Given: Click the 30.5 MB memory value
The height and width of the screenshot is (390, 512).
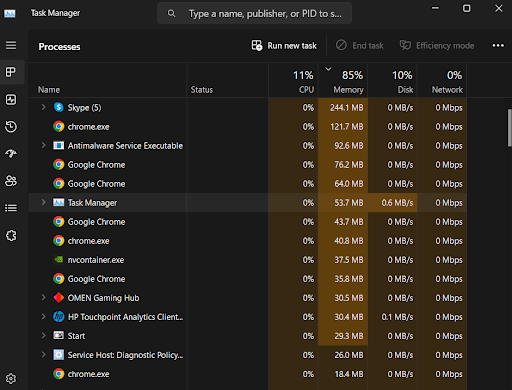Looking at the screenshot, I should point(349,298).
